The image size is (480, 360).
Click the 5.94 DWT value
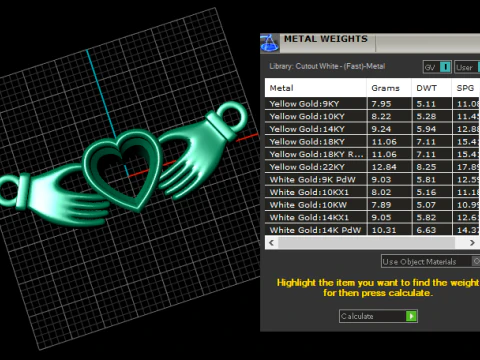click(x=426, y=129)
